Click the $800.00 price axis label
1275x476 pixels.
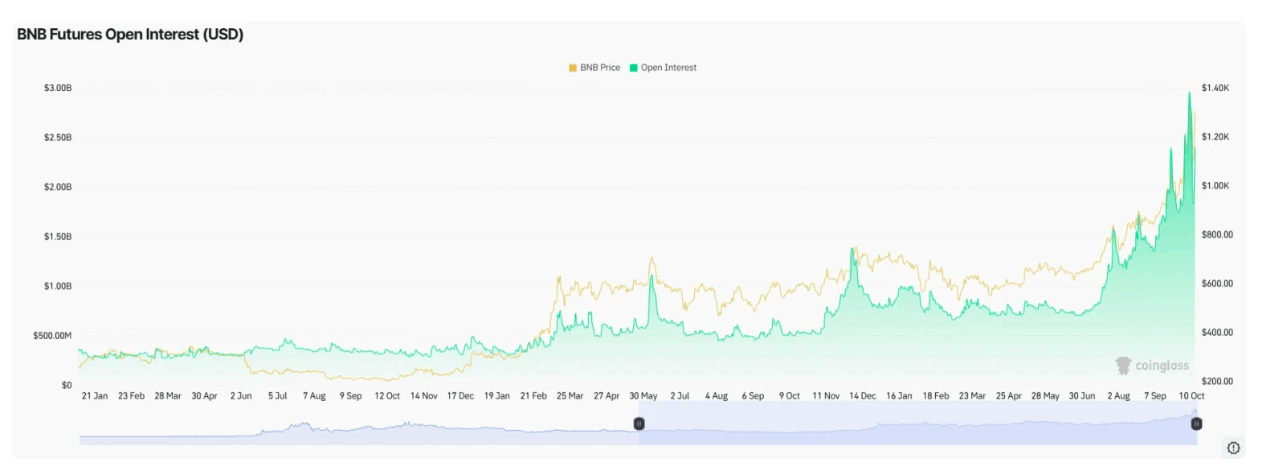point(1218,235)
